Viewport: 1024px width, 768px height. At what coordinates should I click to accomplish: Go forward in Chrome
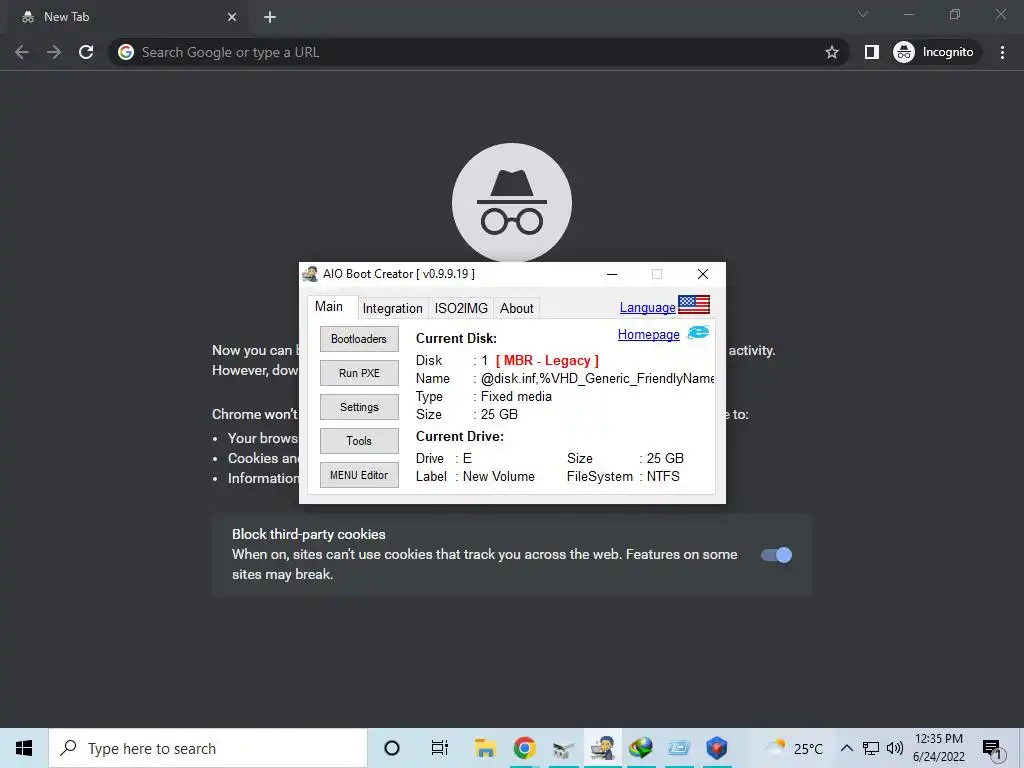point(54,52)
